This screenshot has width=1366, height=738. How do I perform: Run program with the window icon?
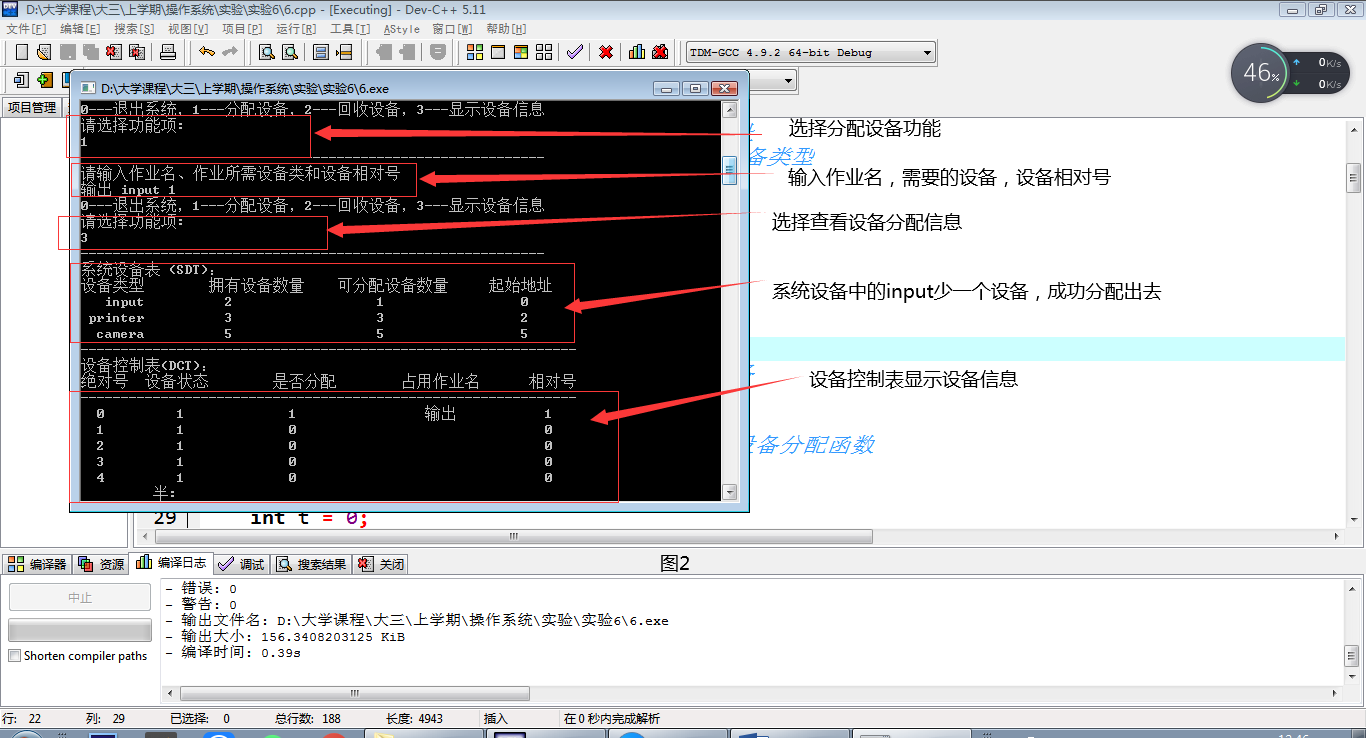498,52
